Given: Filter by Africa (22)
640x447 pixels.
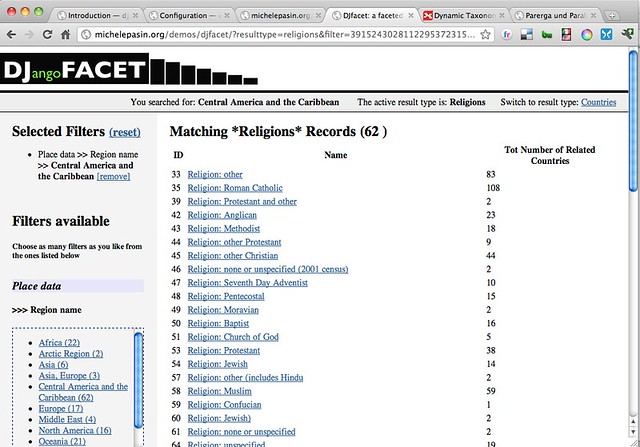Looking at the screenshot, I should coord(59,343).
